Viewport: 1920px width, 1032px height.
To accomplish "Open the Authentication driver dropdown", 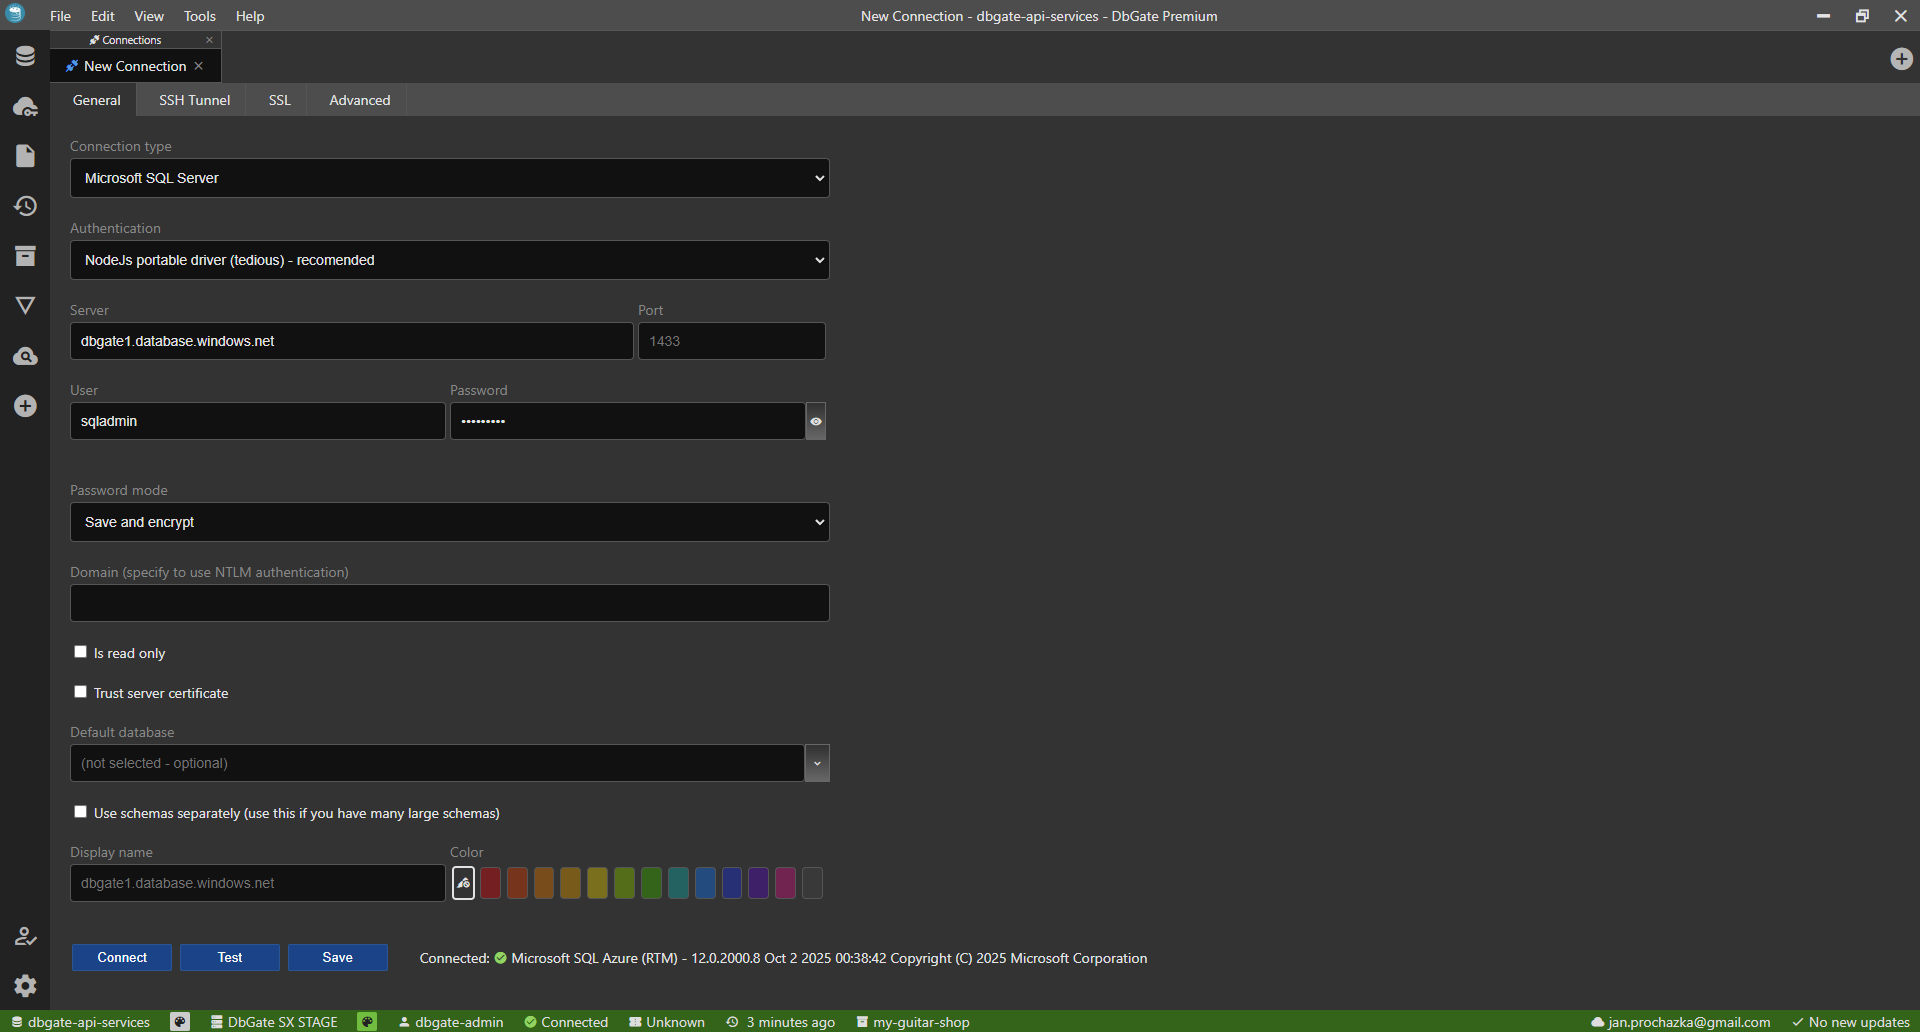I will [449, 259].
